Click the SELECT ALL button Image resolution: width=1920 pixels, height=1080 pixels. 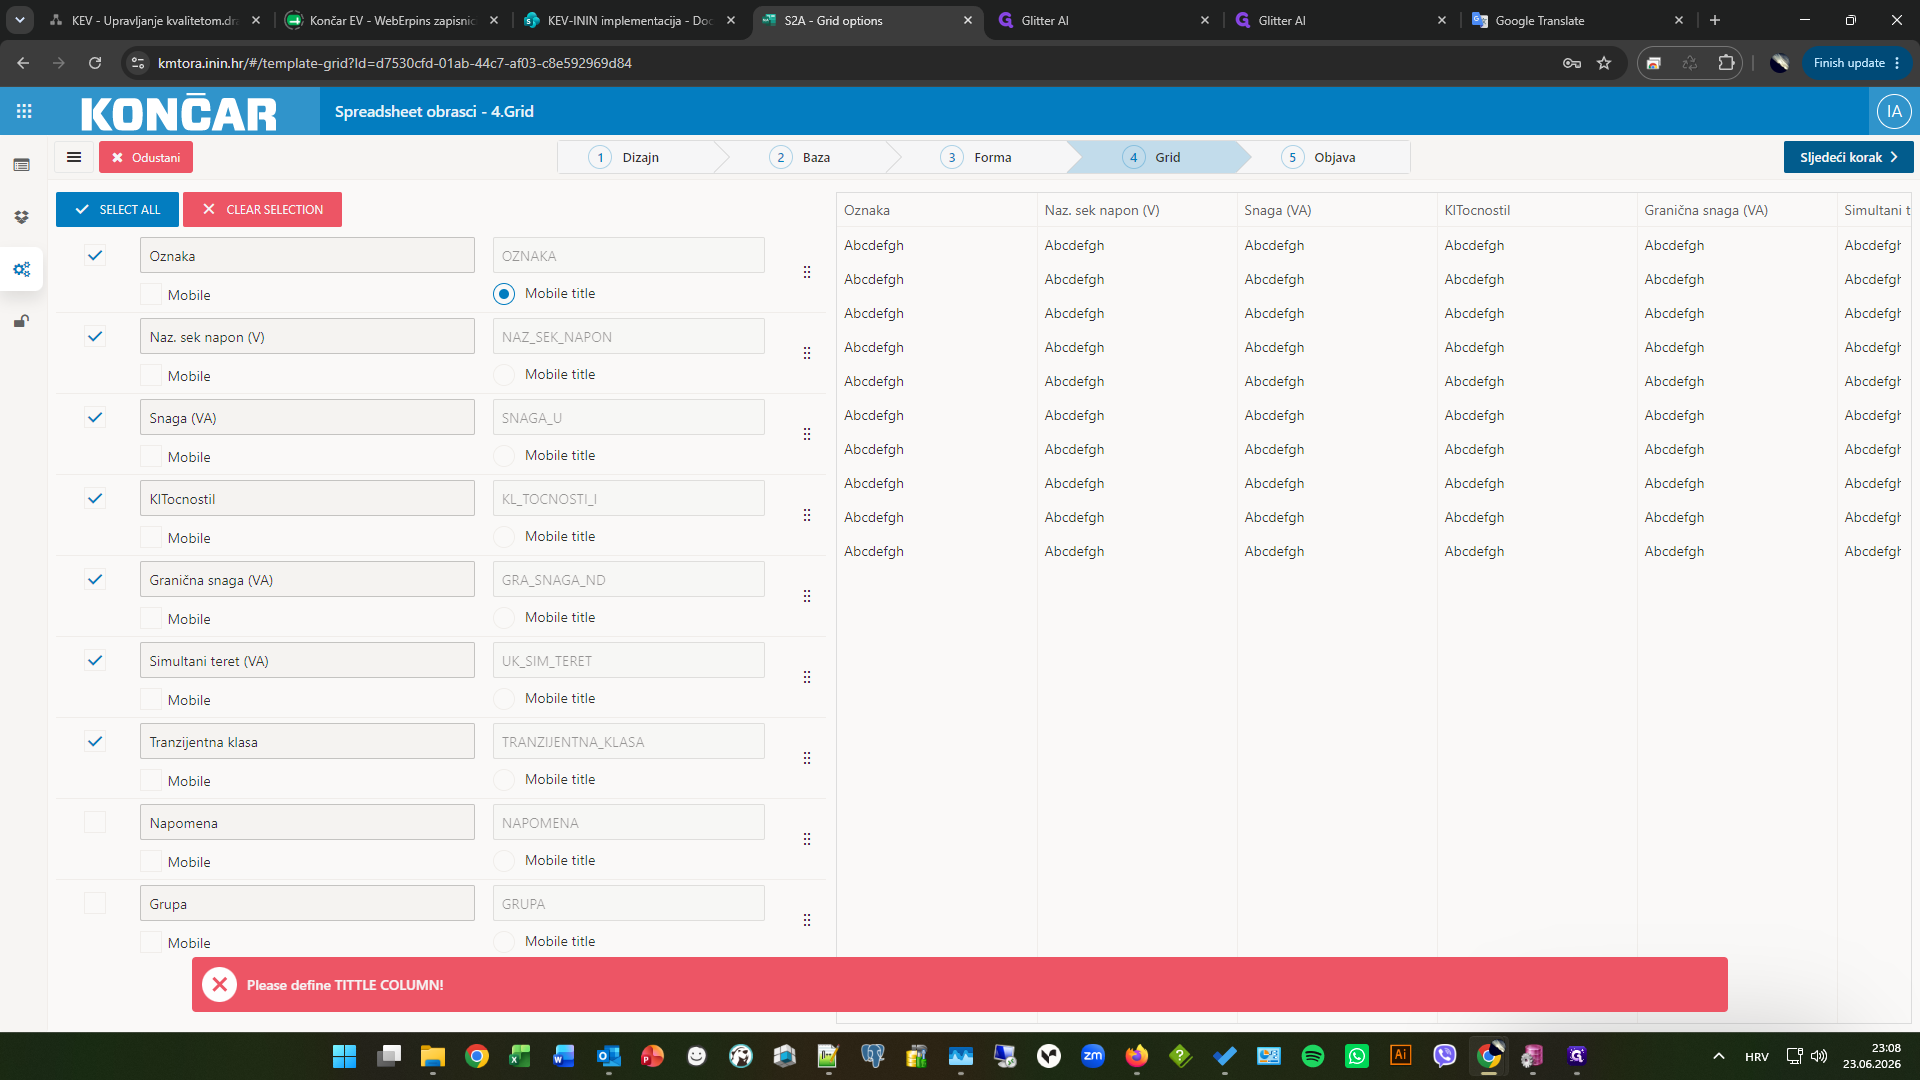tap(117, 209)
